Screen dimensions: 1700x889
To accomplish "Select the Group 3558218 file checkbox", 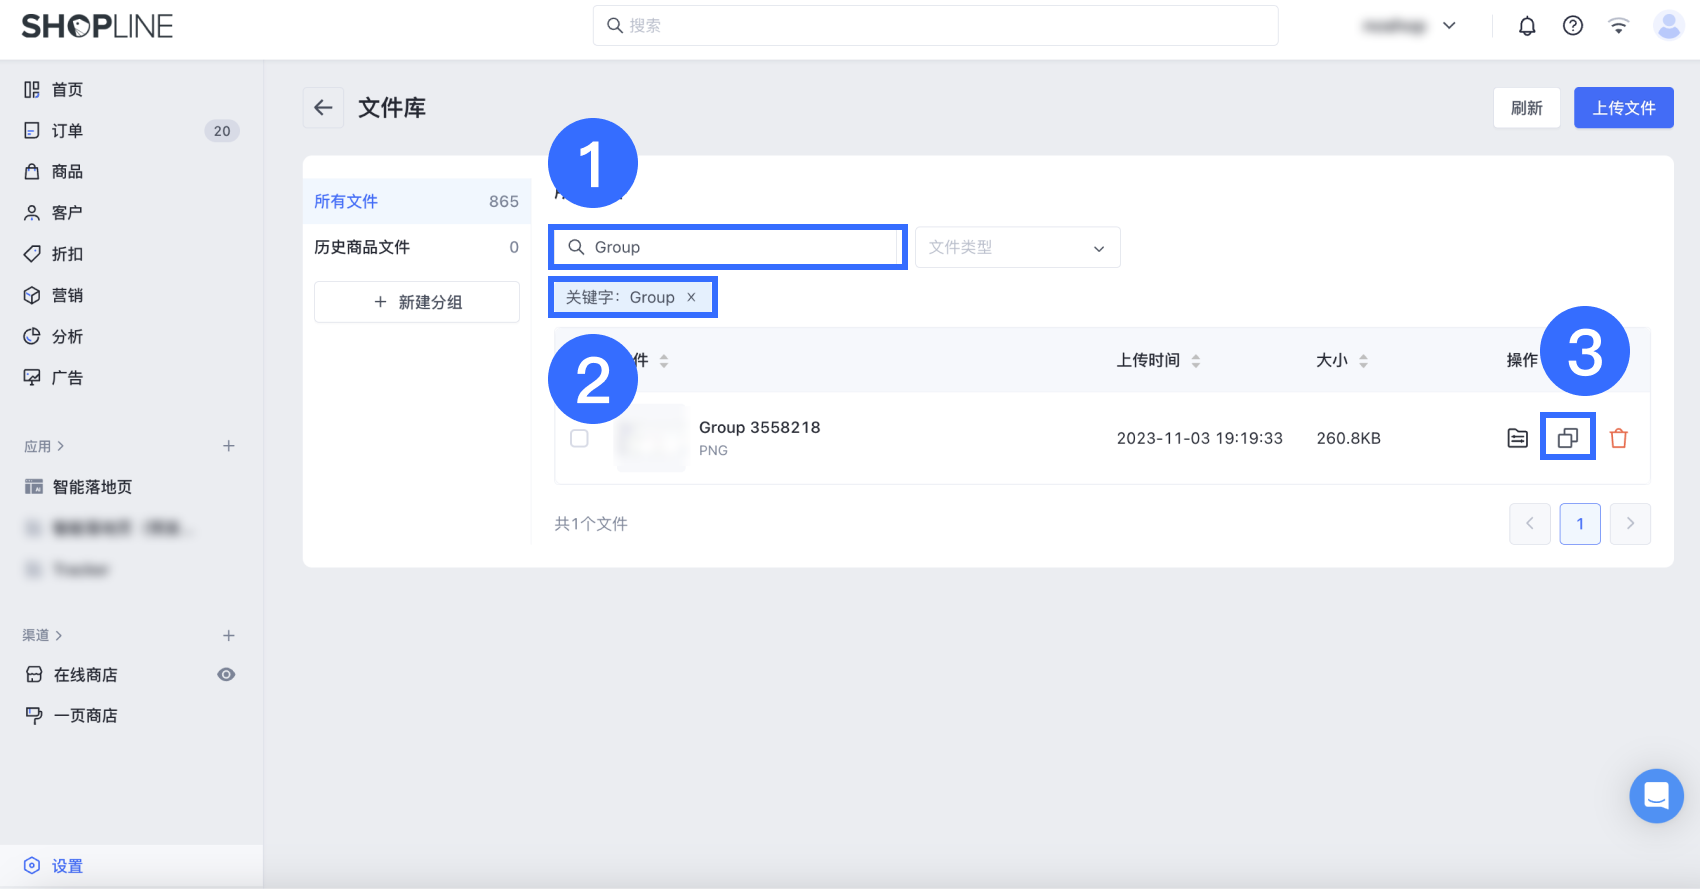I will (x=579, y=438).
